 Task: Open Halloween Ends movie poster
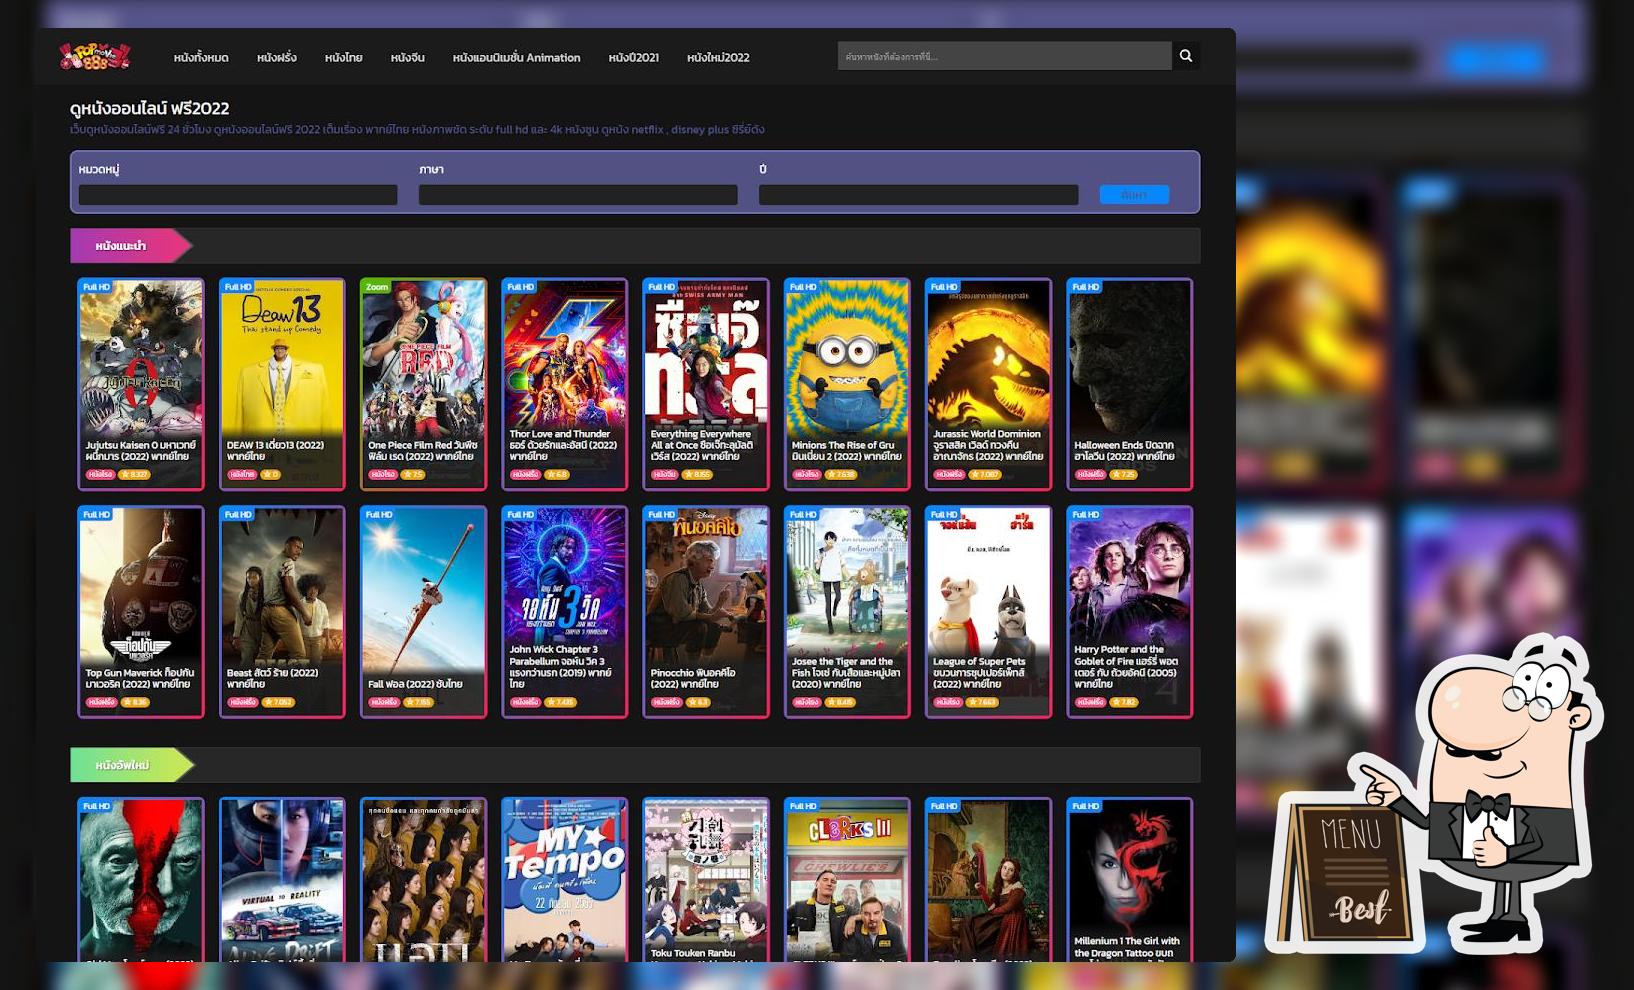click(1130, 384)
